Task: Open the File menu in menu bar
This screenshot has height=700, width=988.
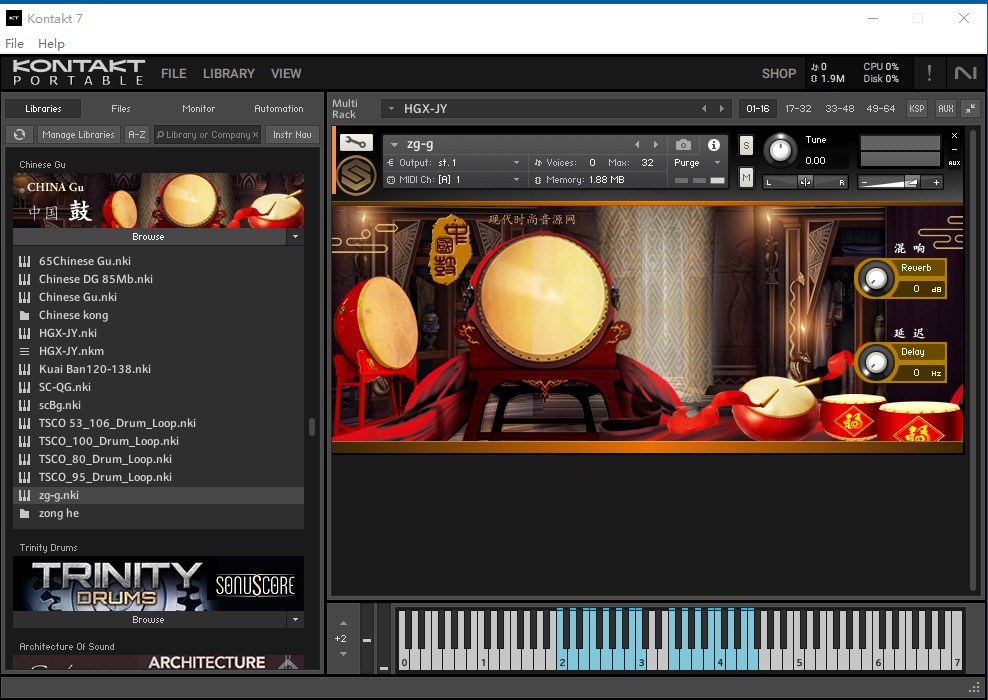Action: click(x=14, y=43)
